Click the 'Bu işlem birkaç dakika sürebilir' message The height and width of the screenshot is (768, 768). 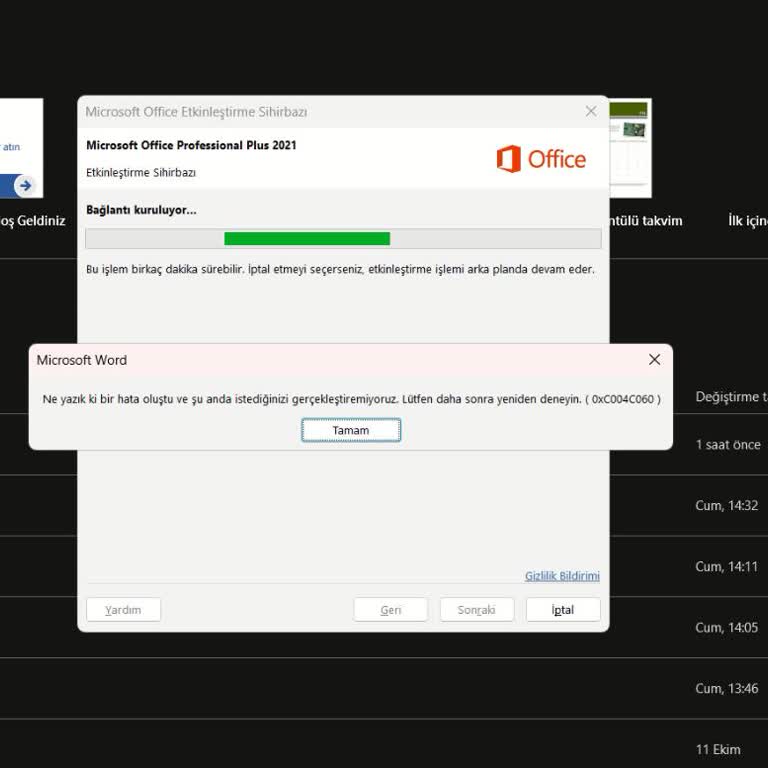coord(340,269)
